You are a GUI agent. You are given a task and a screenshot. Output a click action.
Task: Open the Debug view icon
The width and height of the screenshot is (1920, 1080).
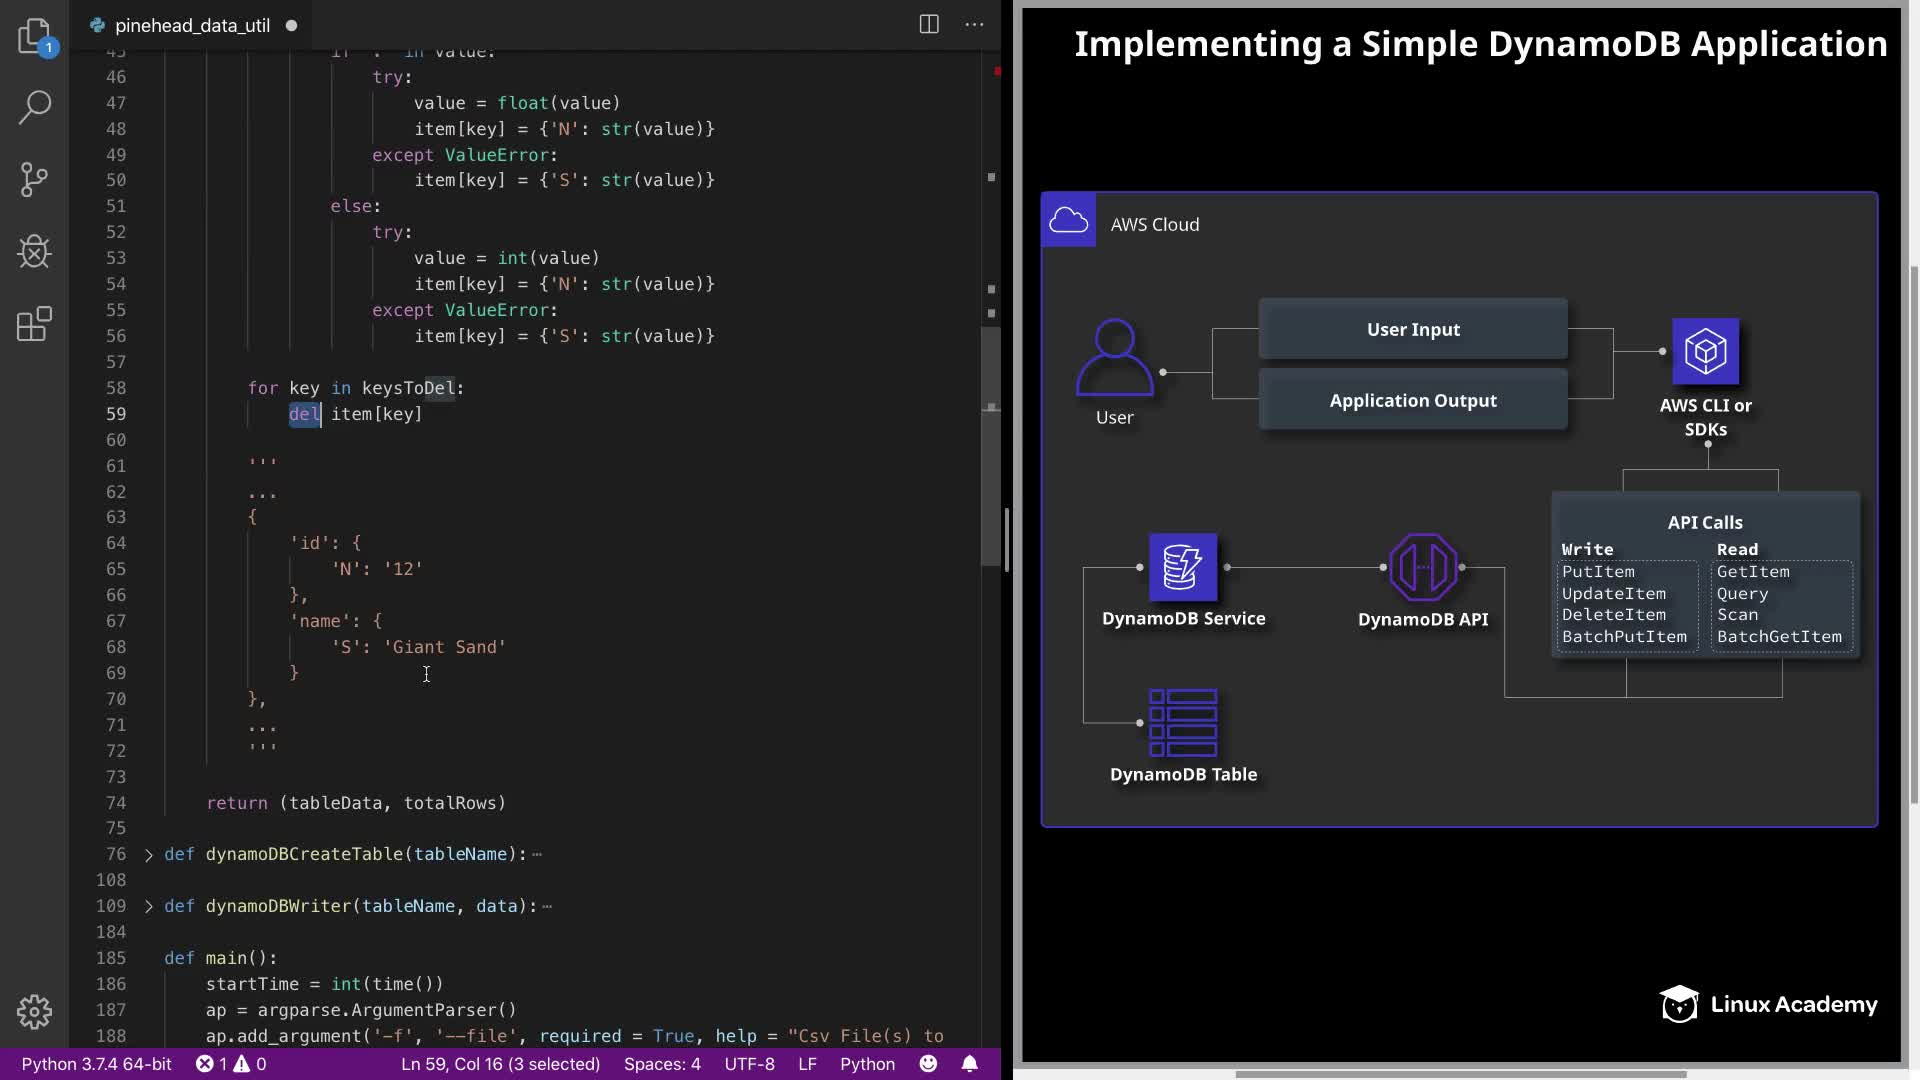point(35,252)
